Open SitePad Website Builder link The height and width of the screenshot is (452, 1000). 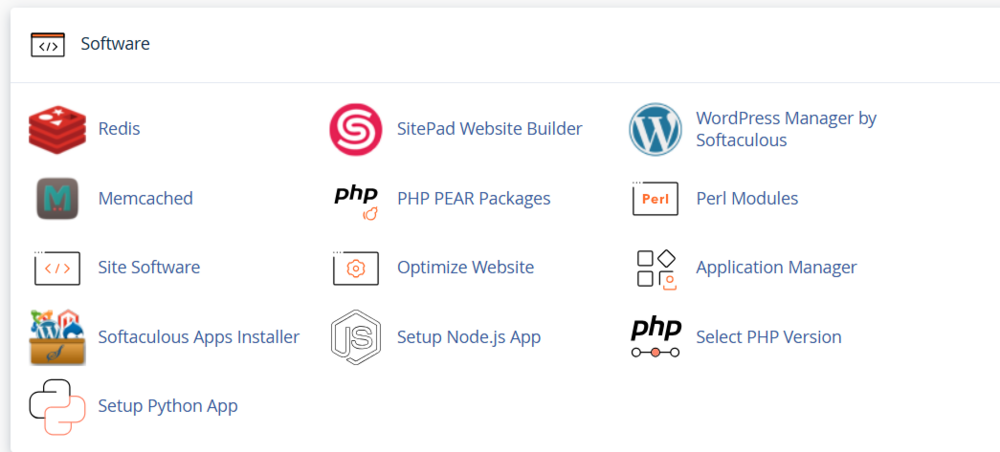click(x=489, y=129)
